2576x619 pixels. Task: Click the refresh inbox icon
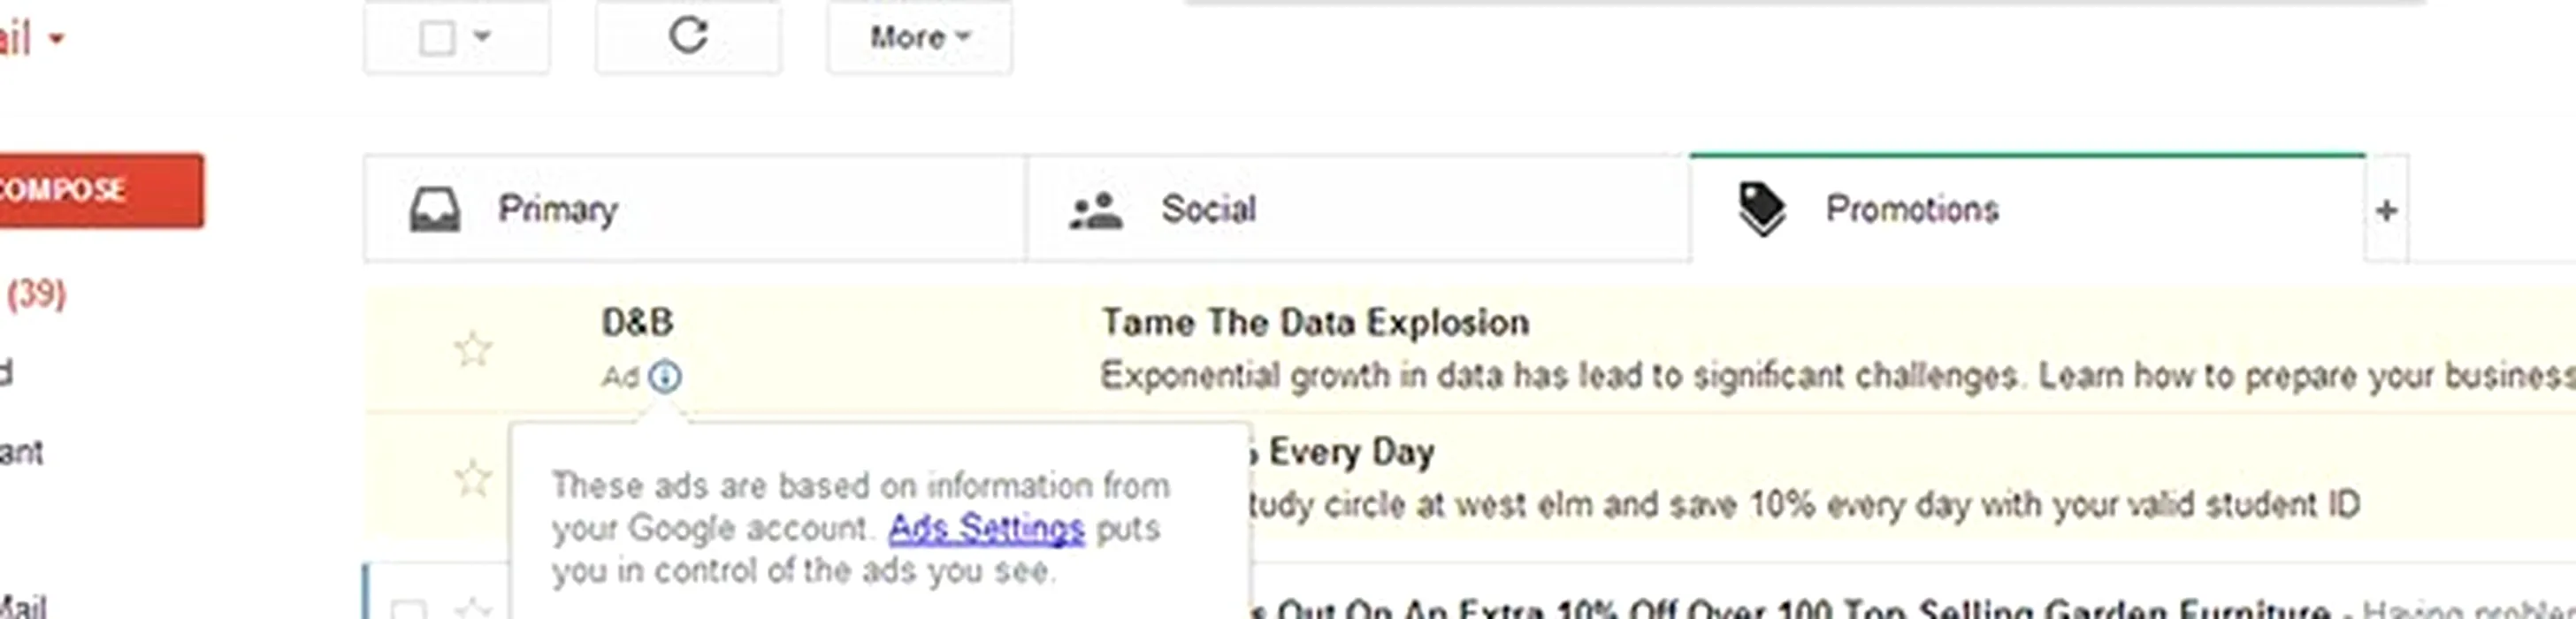coord(688,37)
